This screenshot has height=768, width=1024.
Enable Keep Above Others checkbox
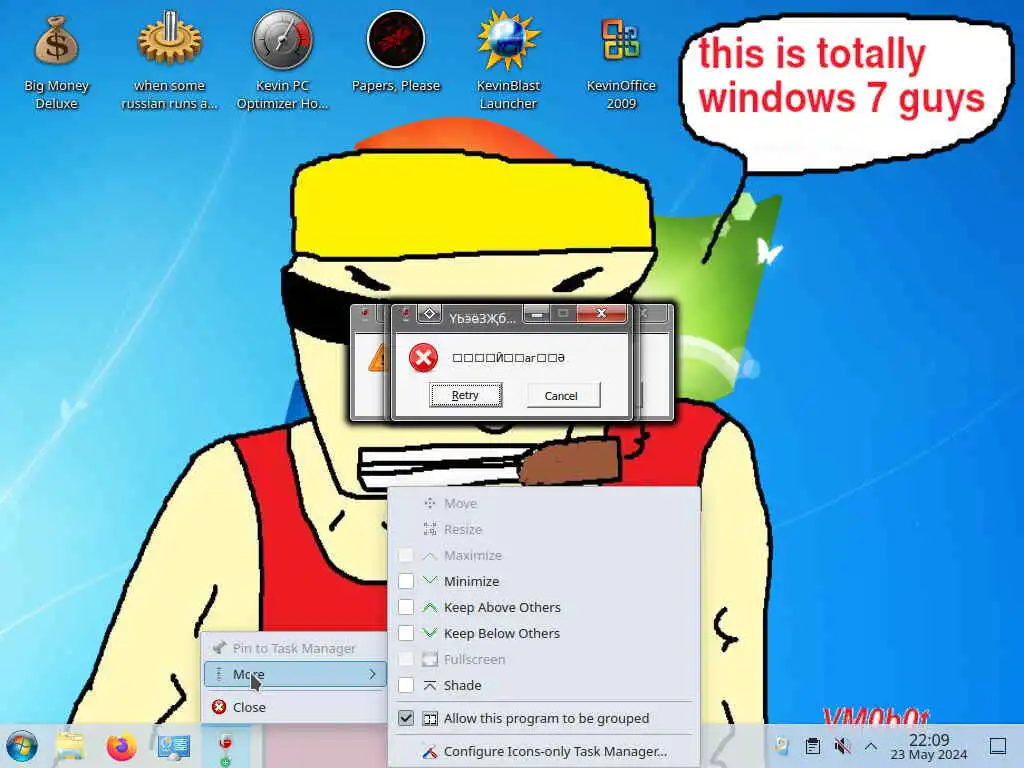(406, 607)
